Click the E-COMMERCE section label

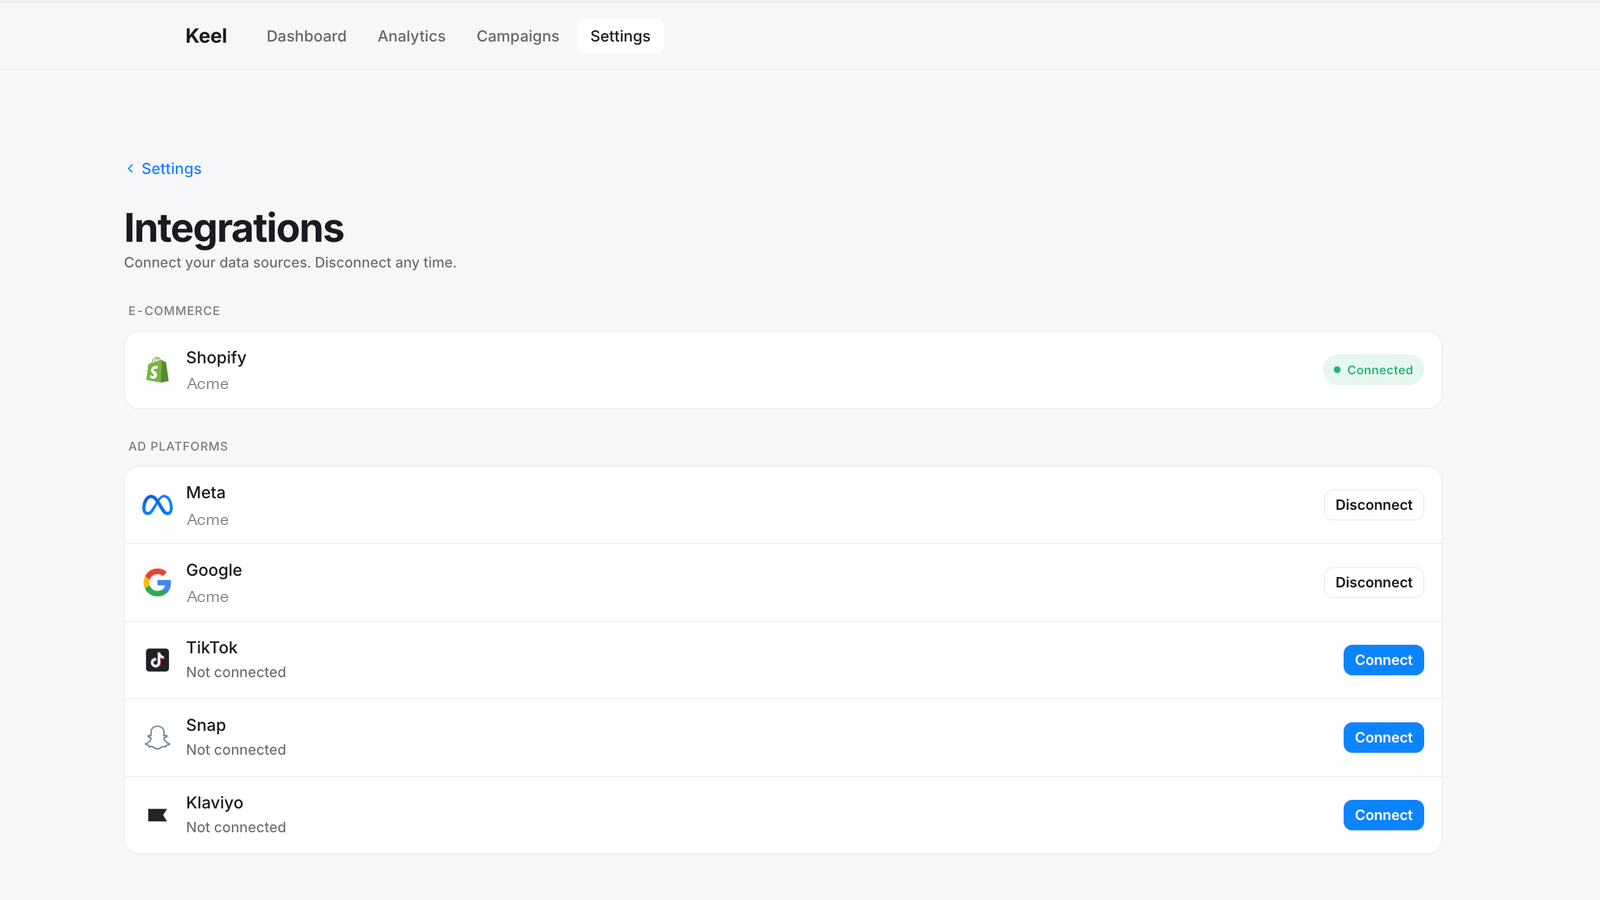pyautogui.click(x=174, y=311)
